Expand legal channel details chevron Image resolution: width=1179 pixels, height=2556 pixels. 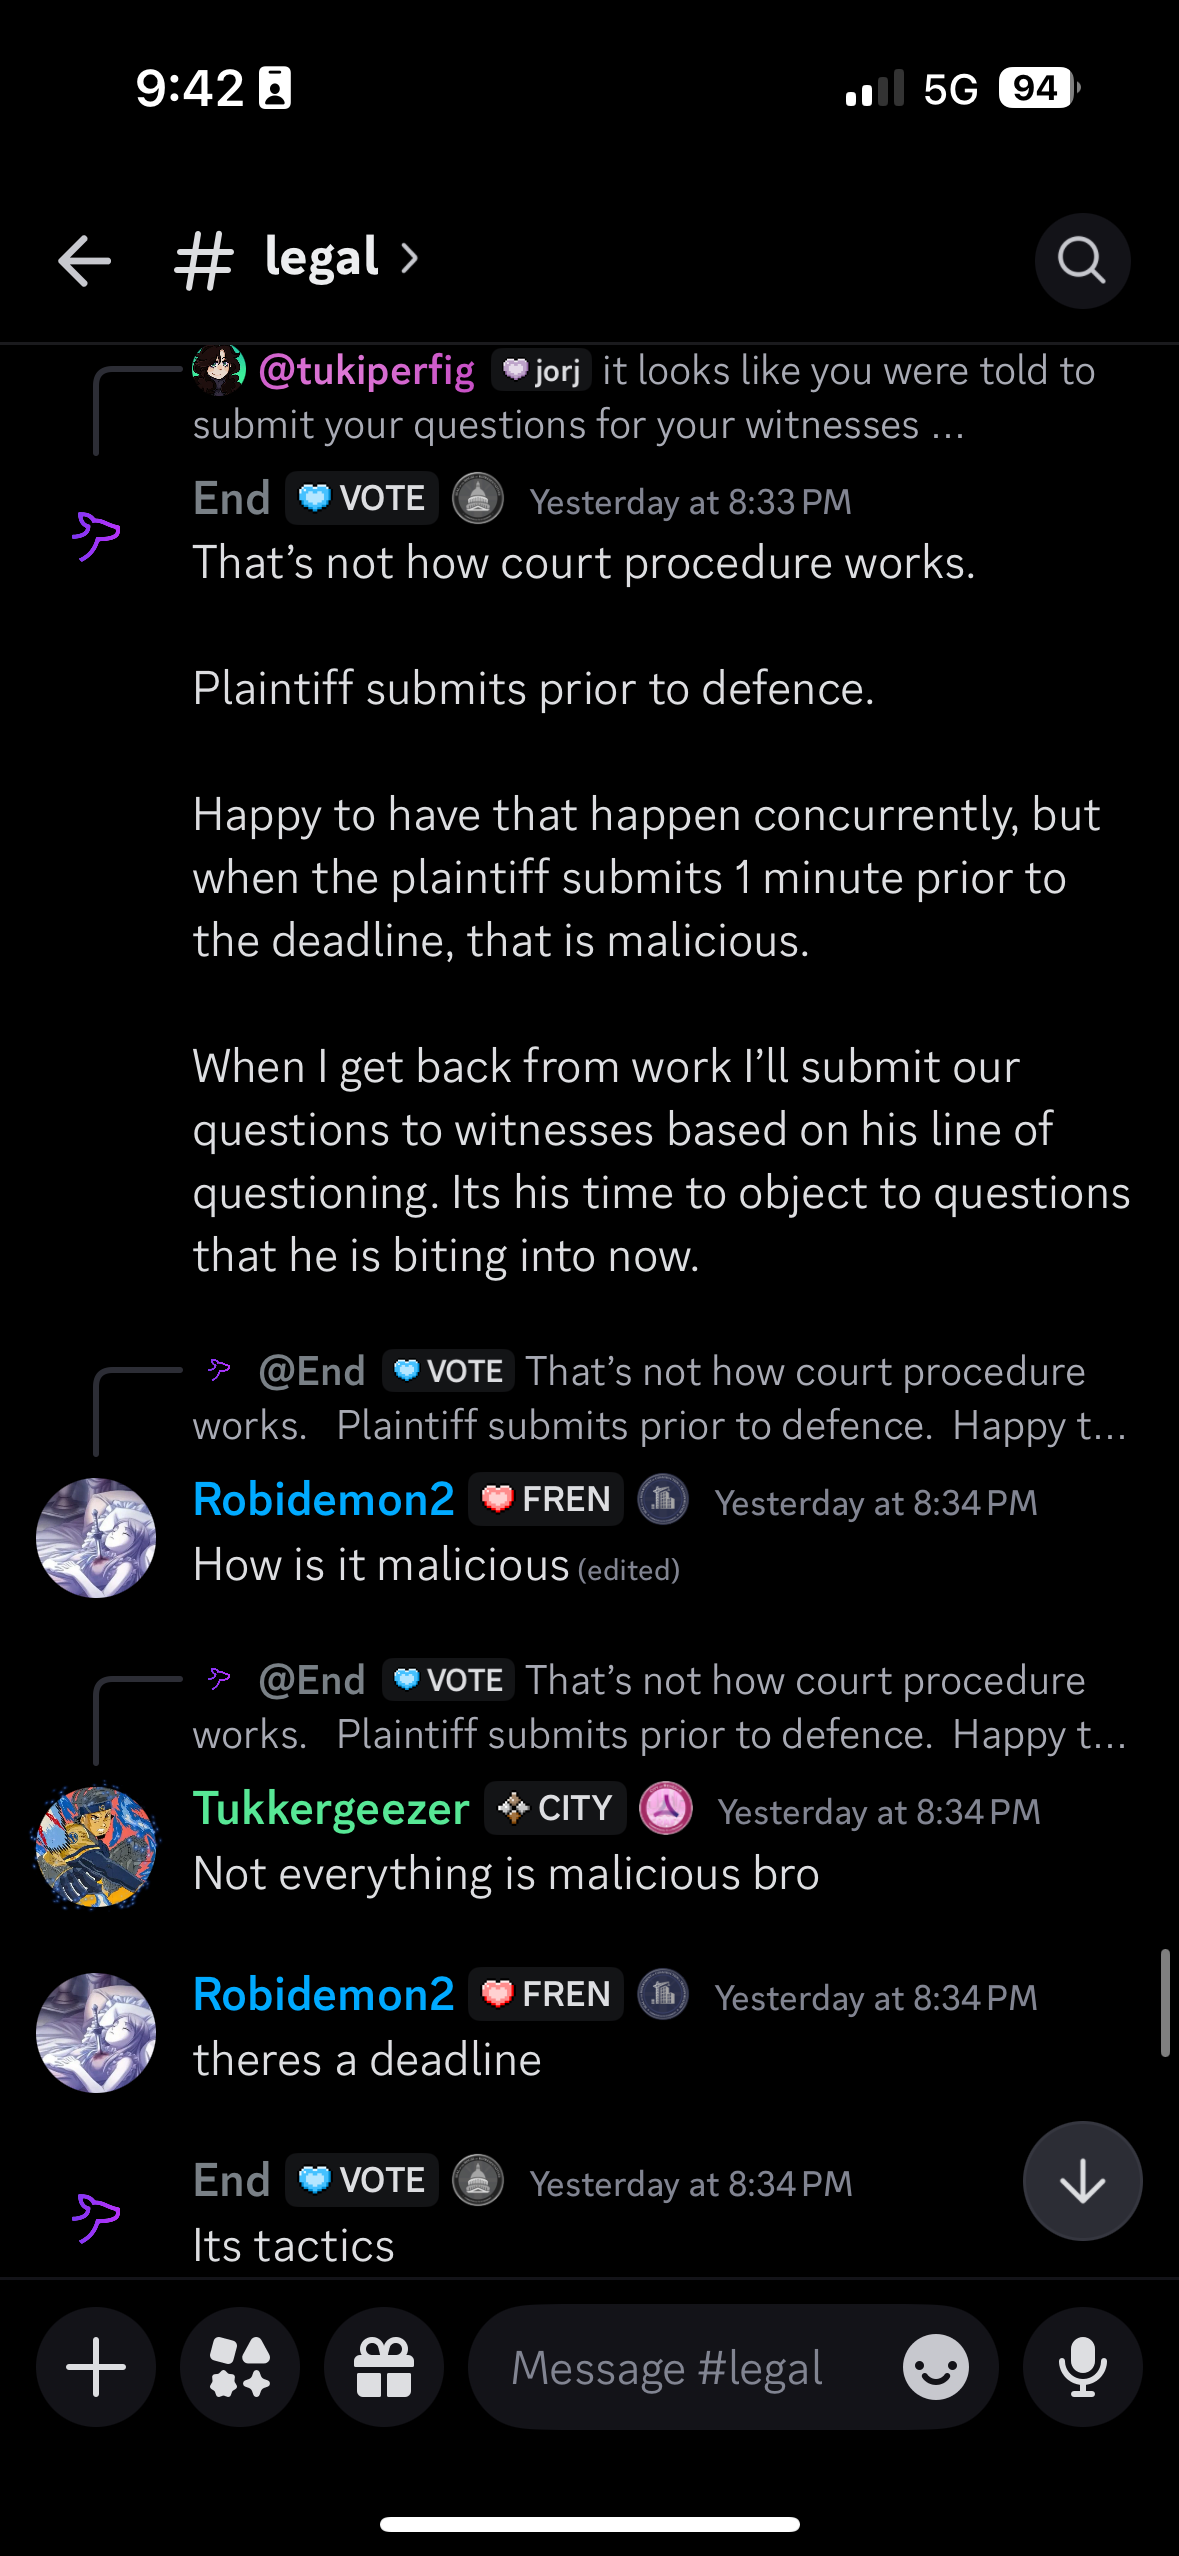click(409, 259)
